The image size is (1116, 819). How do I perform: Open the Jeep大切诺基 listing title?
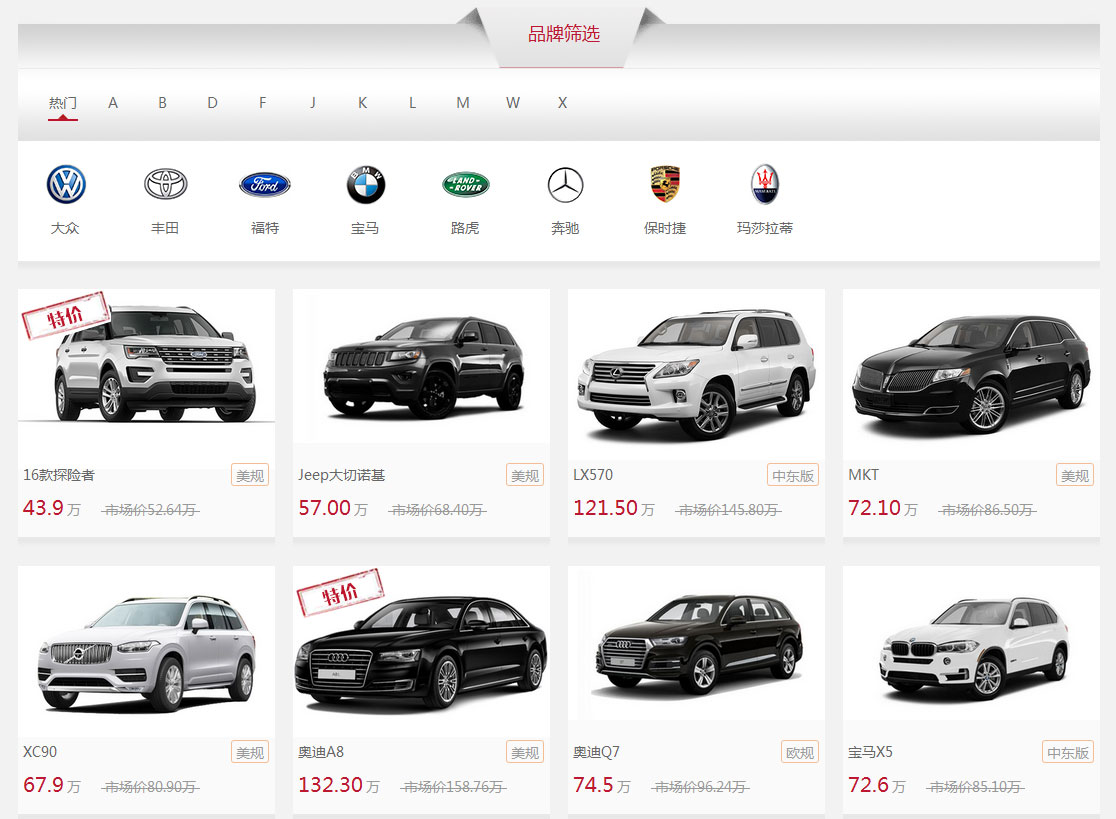coord(341,475)
